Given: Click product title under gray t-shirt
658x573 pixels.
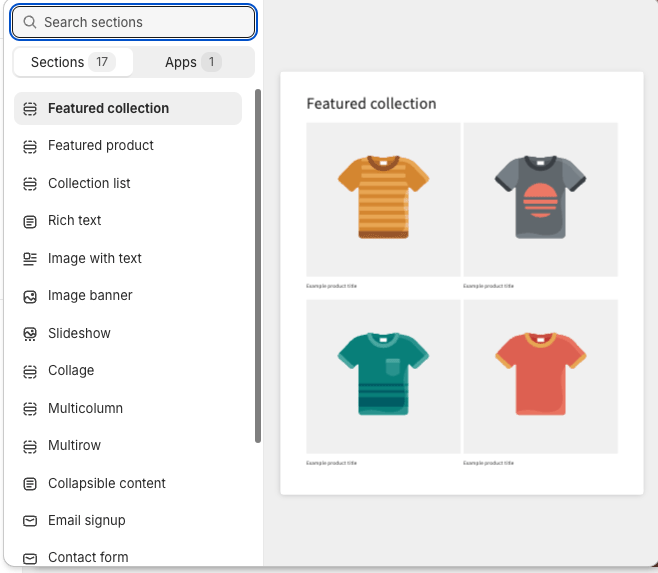Looking at the screenshot, I should coord(488,286).
